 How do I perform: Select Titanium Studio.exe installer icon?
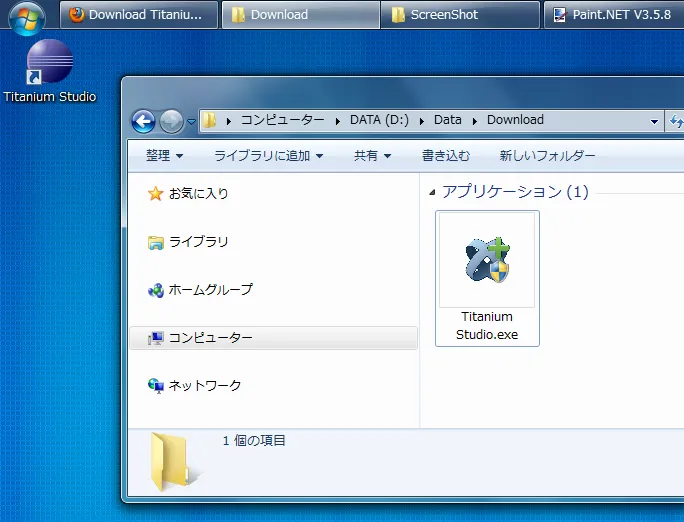click(x=487, y=260)
